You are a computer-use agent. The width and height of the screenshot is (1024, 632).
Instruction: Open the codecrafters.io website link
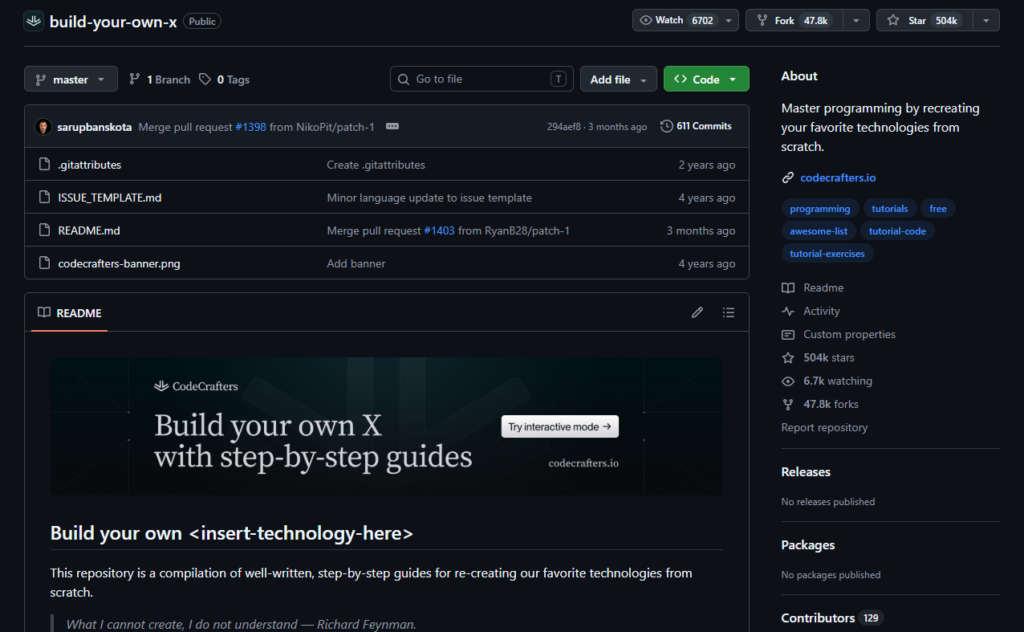tap(838, 178)
